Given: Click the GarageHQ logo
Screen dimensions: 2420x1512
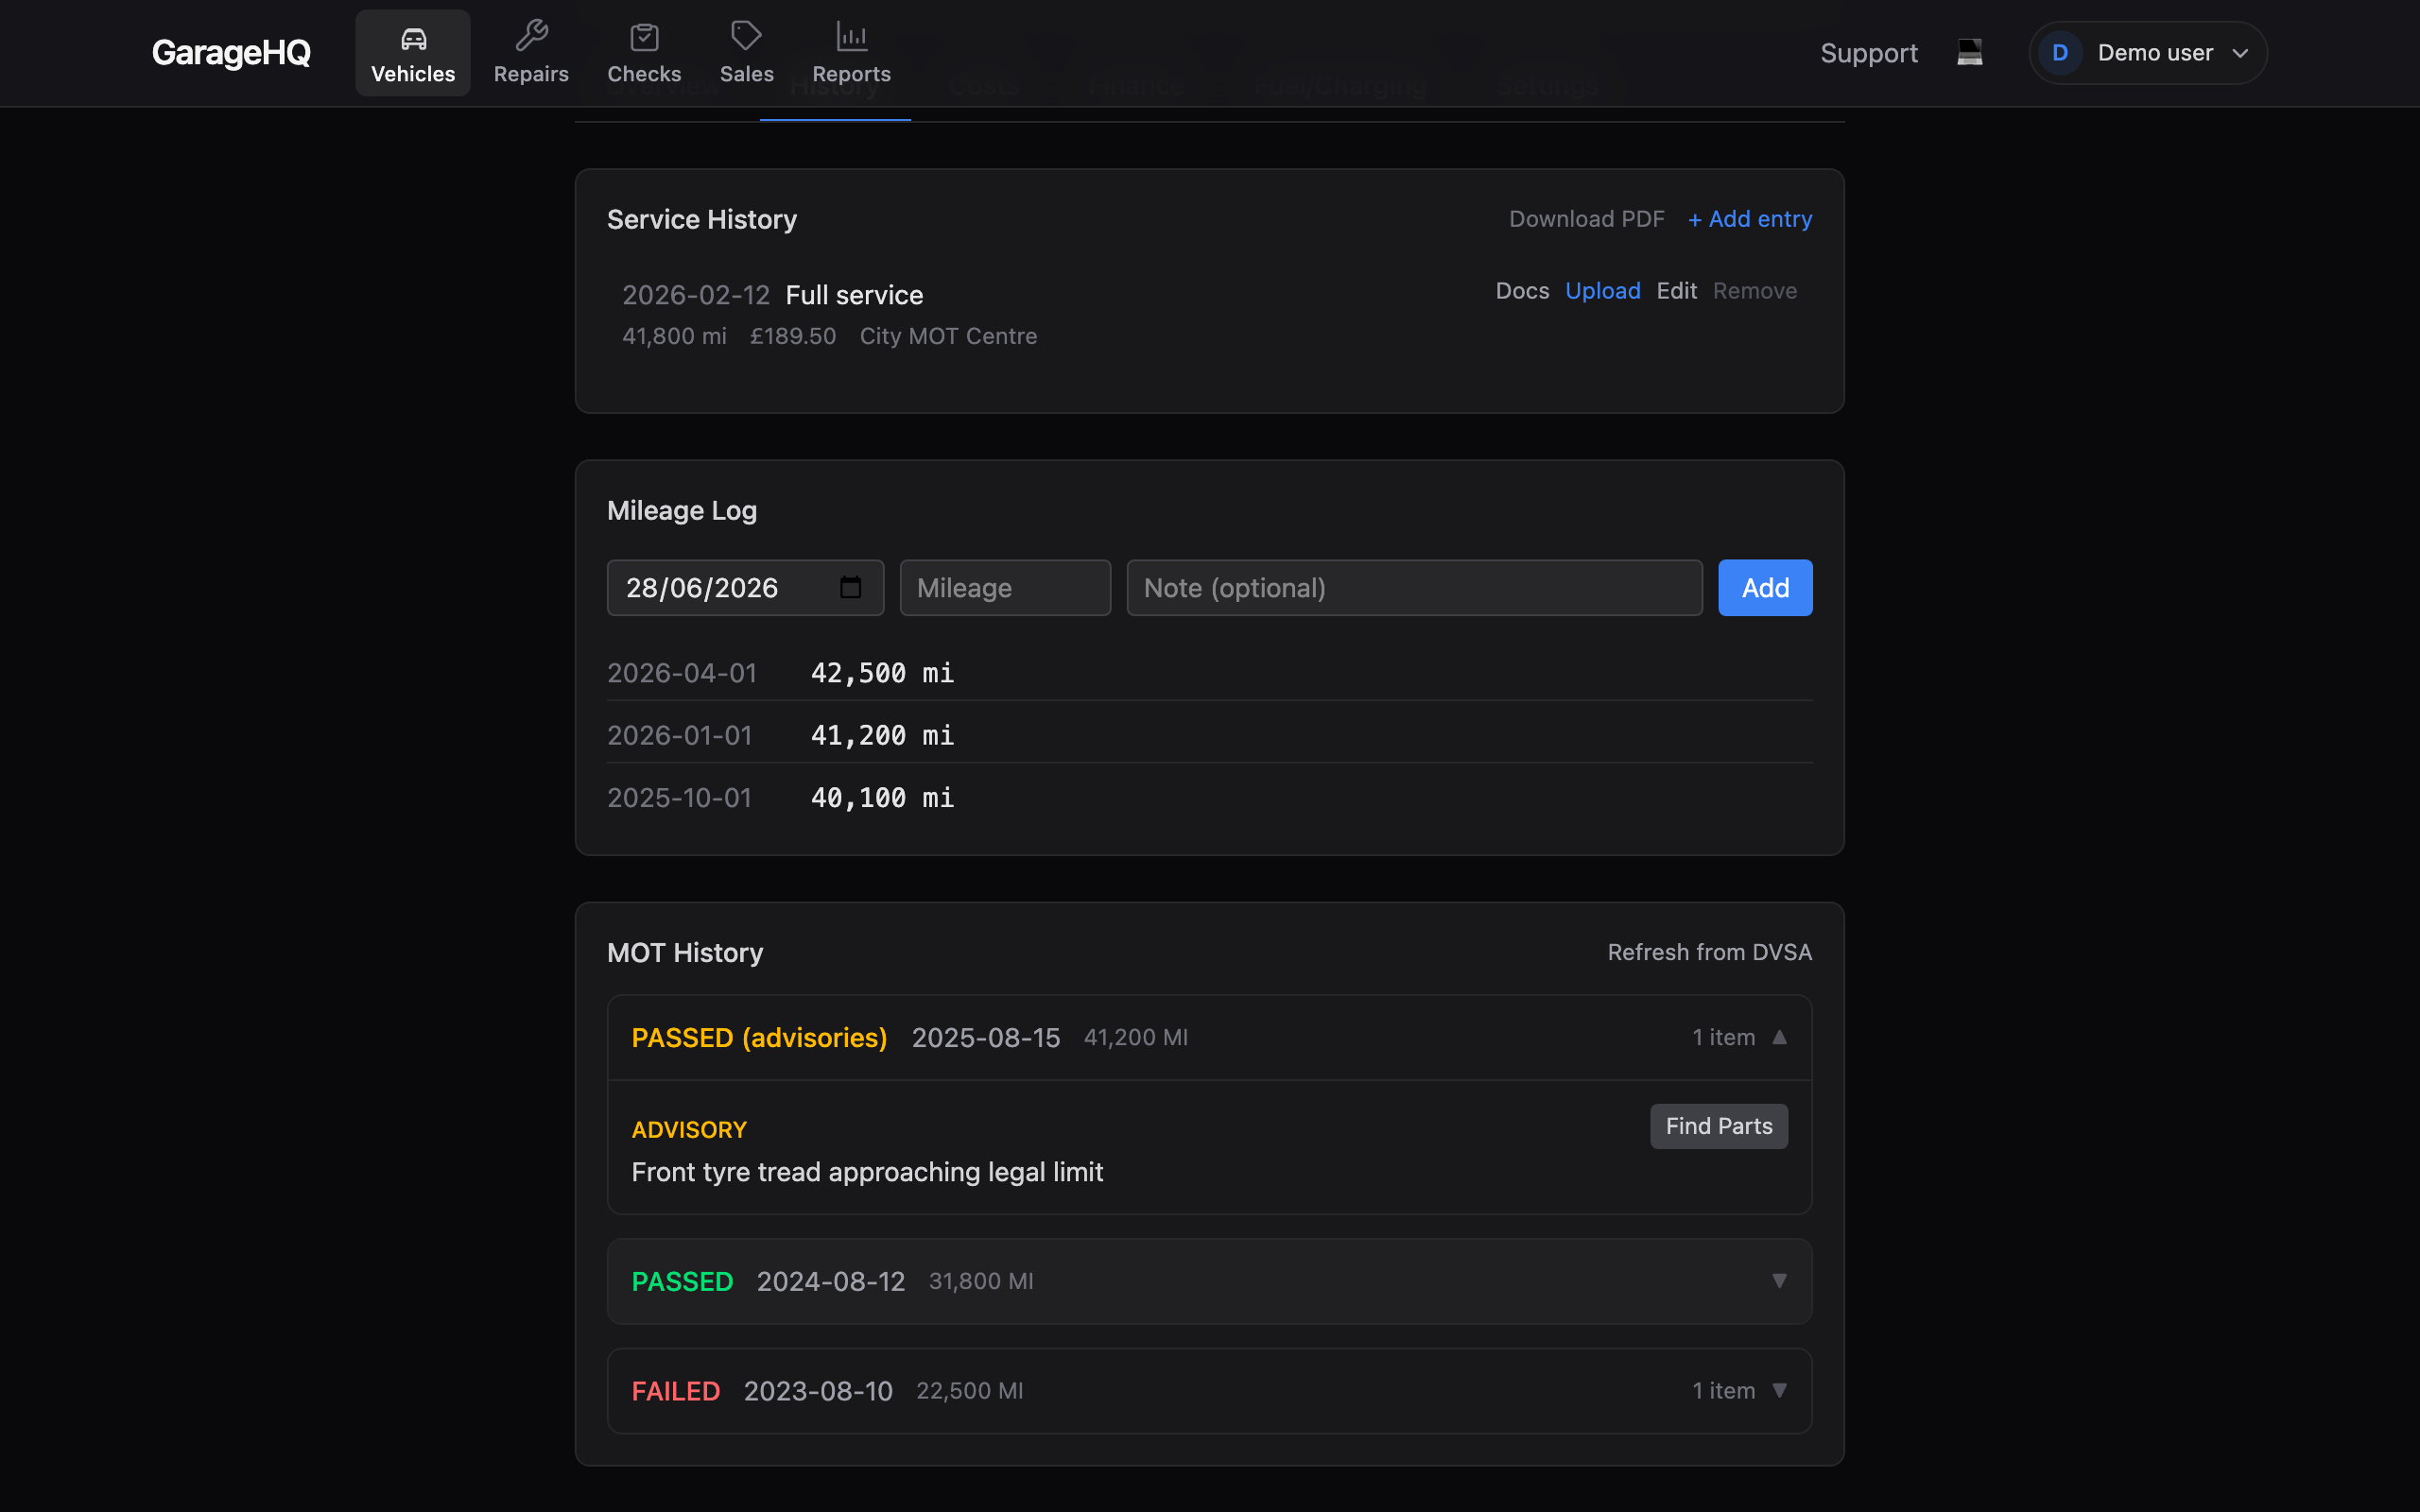Looking at the screenshot, I should pyautogui.click(x=231, y=53).
